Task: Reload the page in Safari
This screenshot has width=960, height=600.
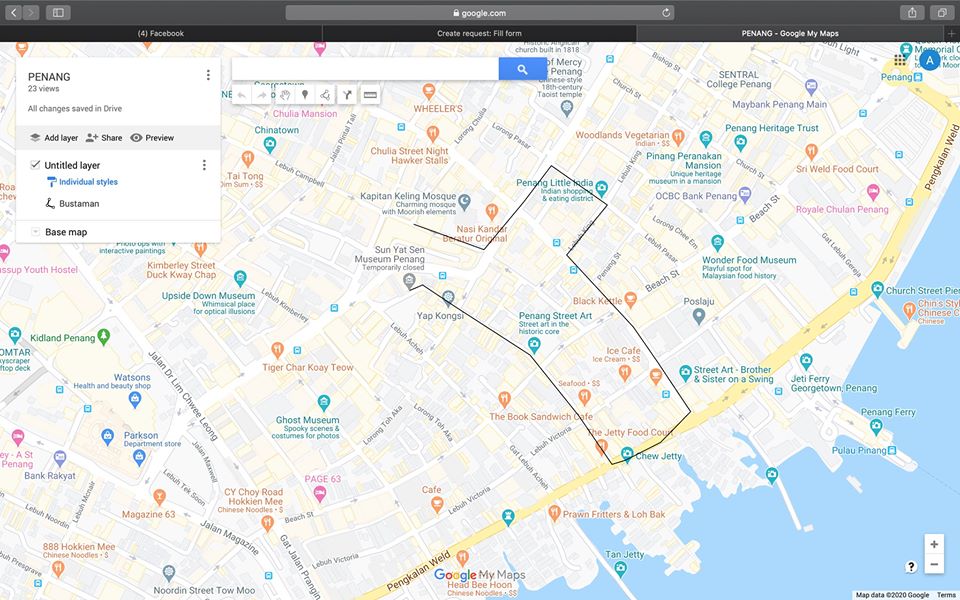Action: pyautogui.click(x=666, y=12)
